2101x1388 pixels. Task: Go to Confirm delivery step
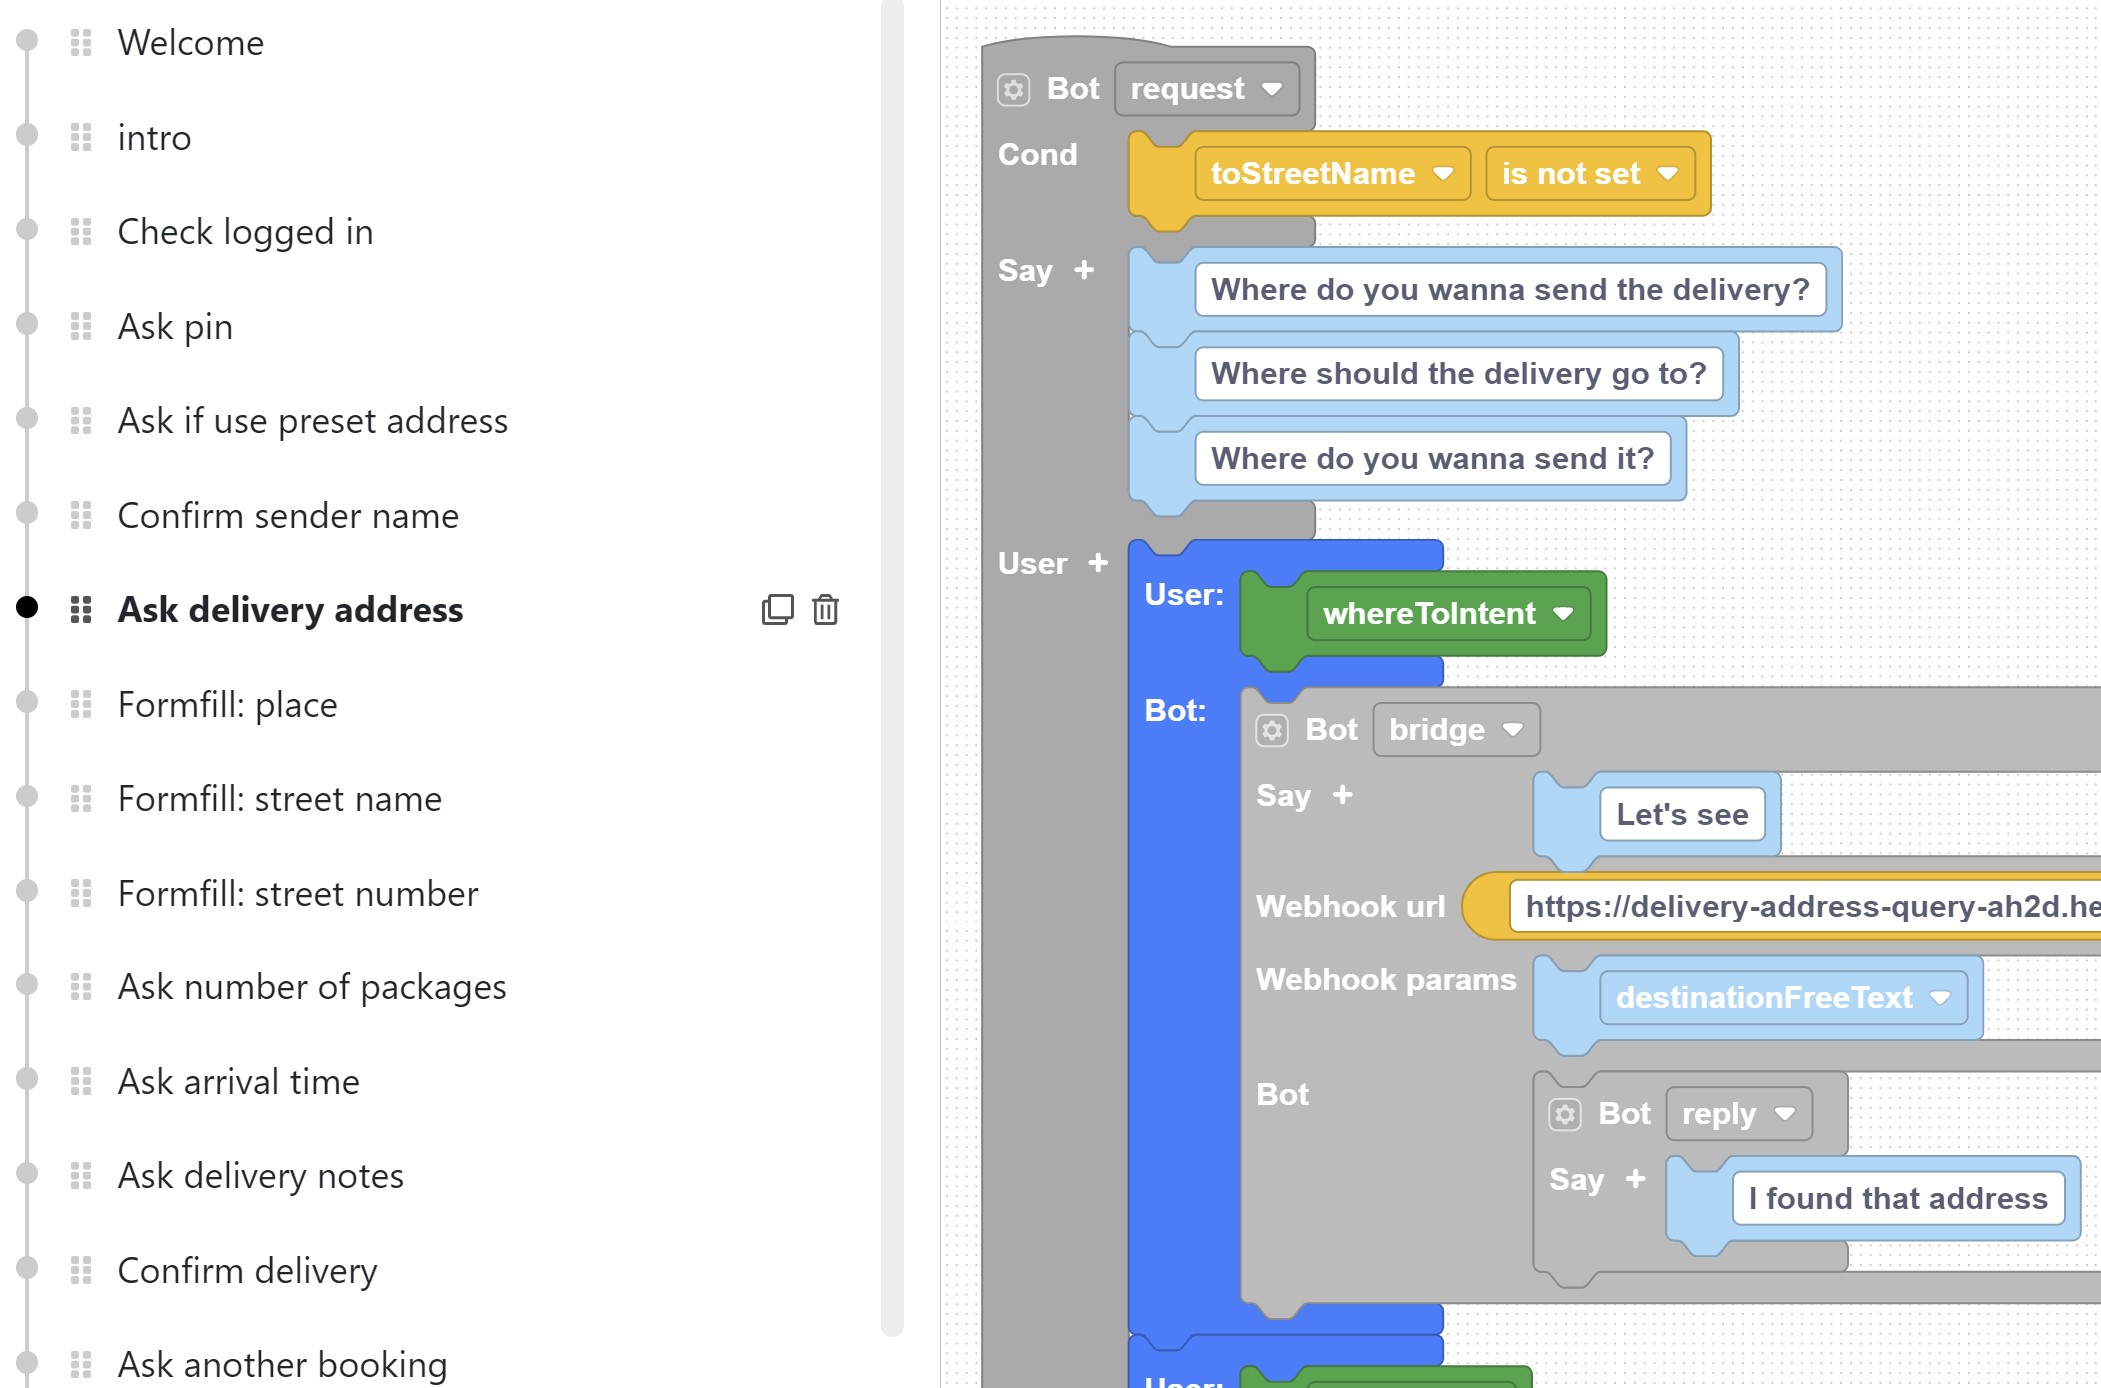click(x=247, y=1271)
